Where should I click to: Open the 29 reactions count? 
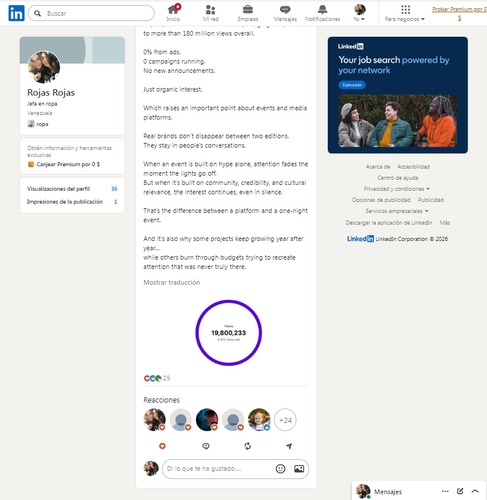(x=157, y=378)
